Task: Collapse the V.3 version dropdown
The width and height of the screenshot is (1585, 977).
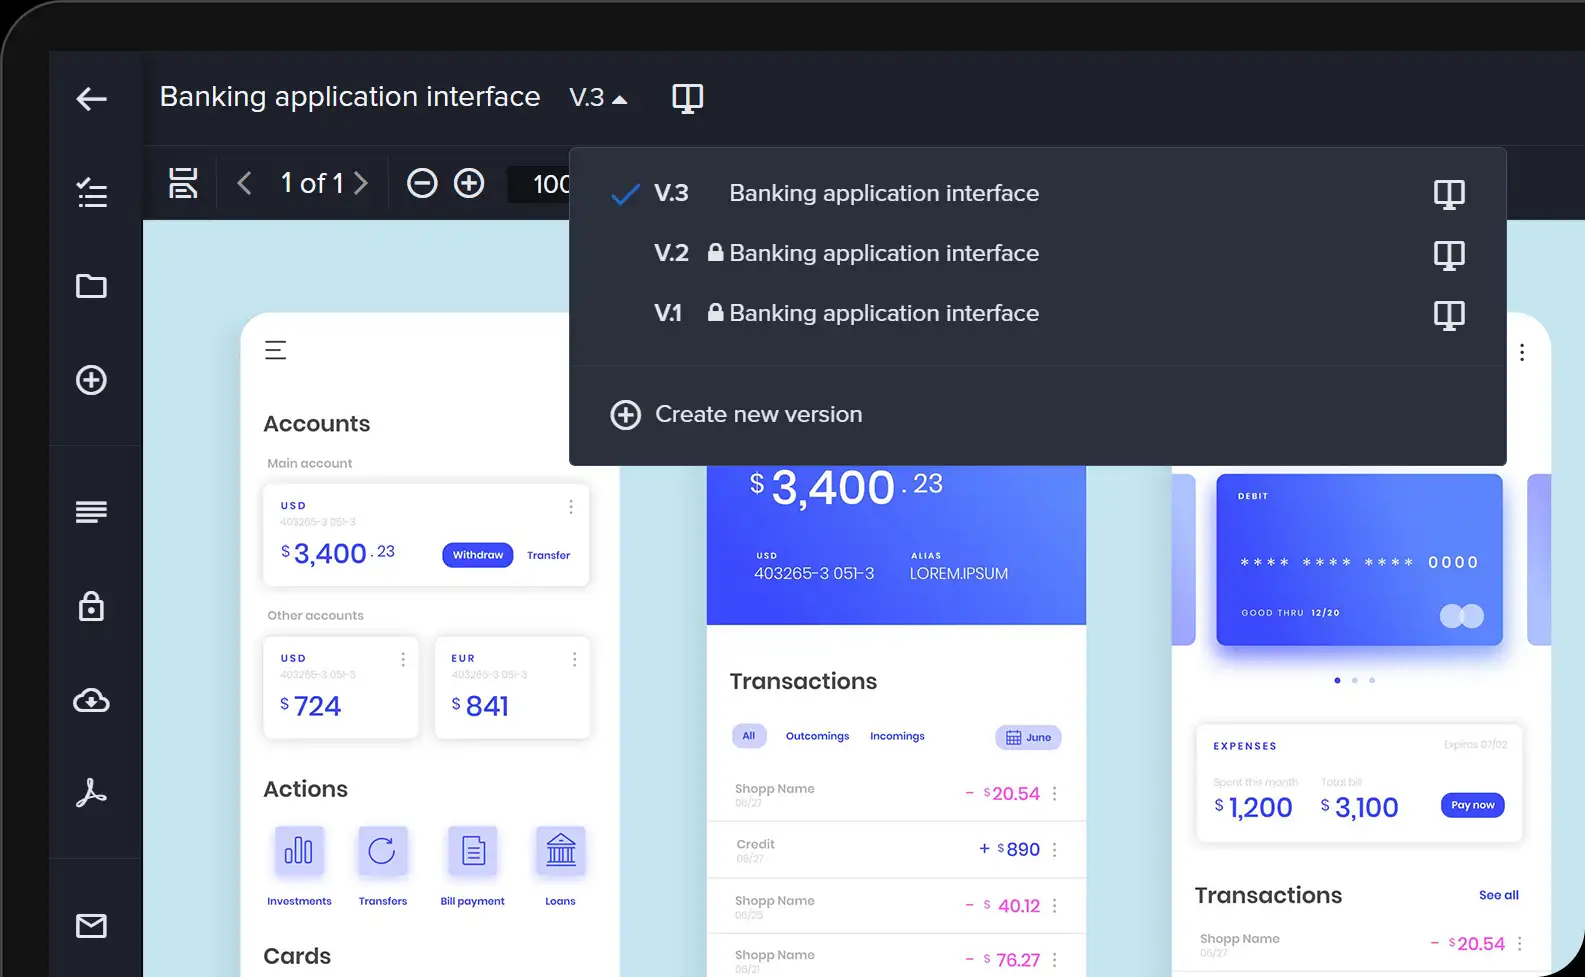Action: (x=598, y=98)
